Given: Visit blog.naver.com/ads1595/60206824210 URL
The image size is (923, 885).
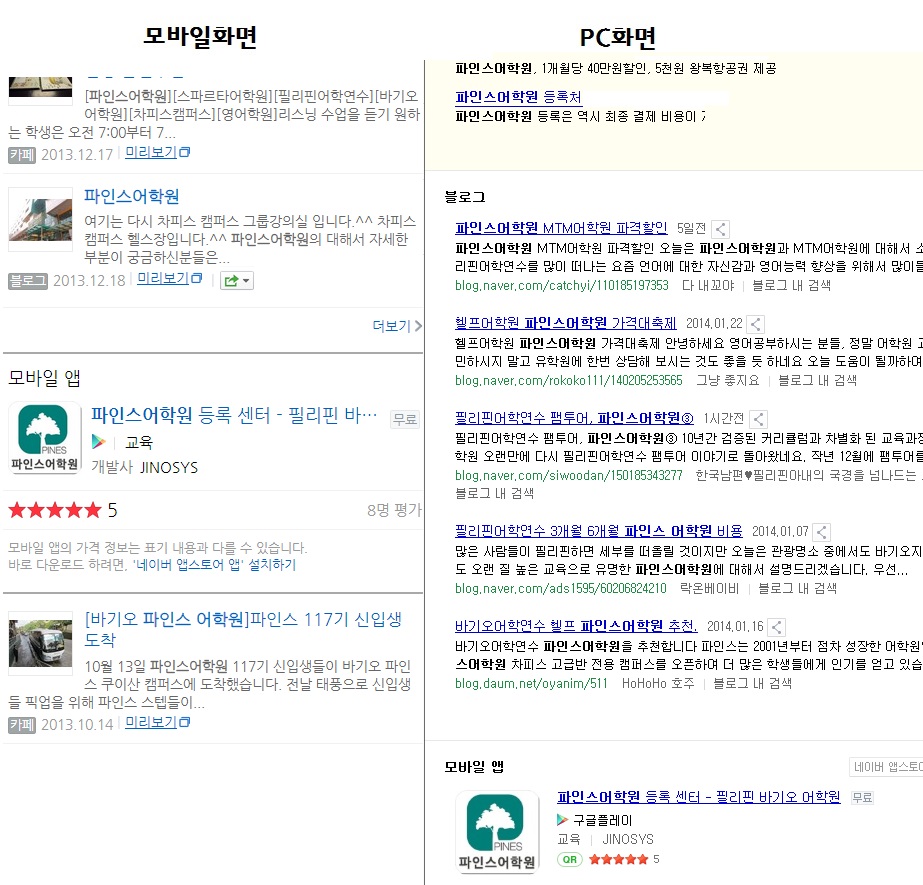Looking at the screenshot, I should (561, 588).
